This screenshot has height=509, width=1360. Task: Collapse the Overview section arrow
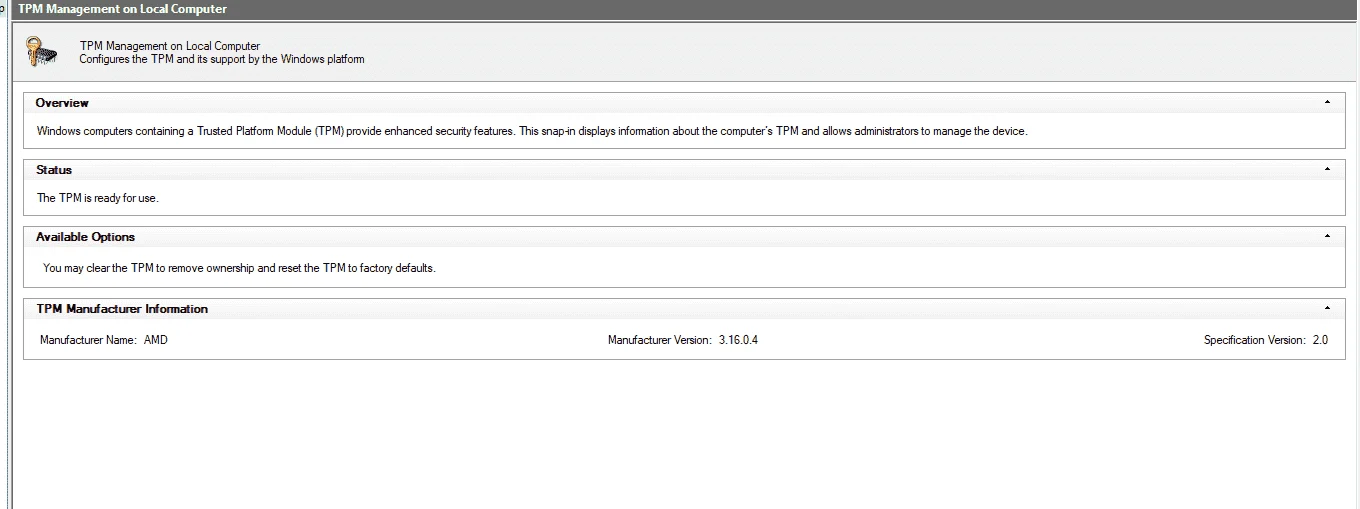point(1327,102)
